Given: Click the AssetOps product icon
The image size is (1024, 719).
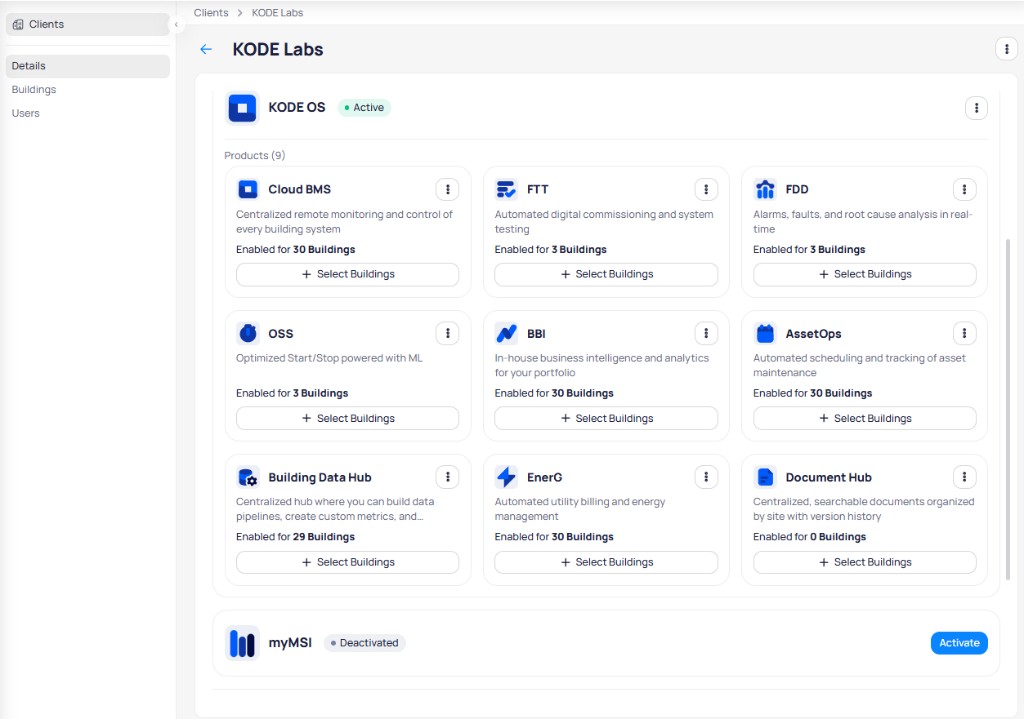Looking at the screenshot, I should [x=765, y=333].
